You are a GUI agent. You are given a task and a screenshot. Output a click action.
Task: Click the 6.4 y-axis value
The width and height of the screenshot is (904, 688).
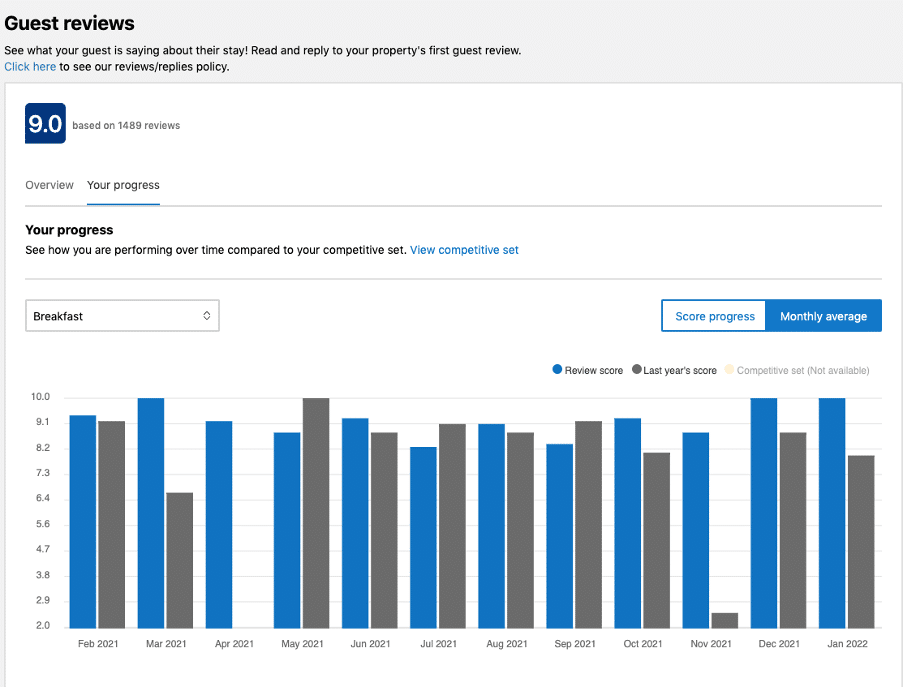43,498
